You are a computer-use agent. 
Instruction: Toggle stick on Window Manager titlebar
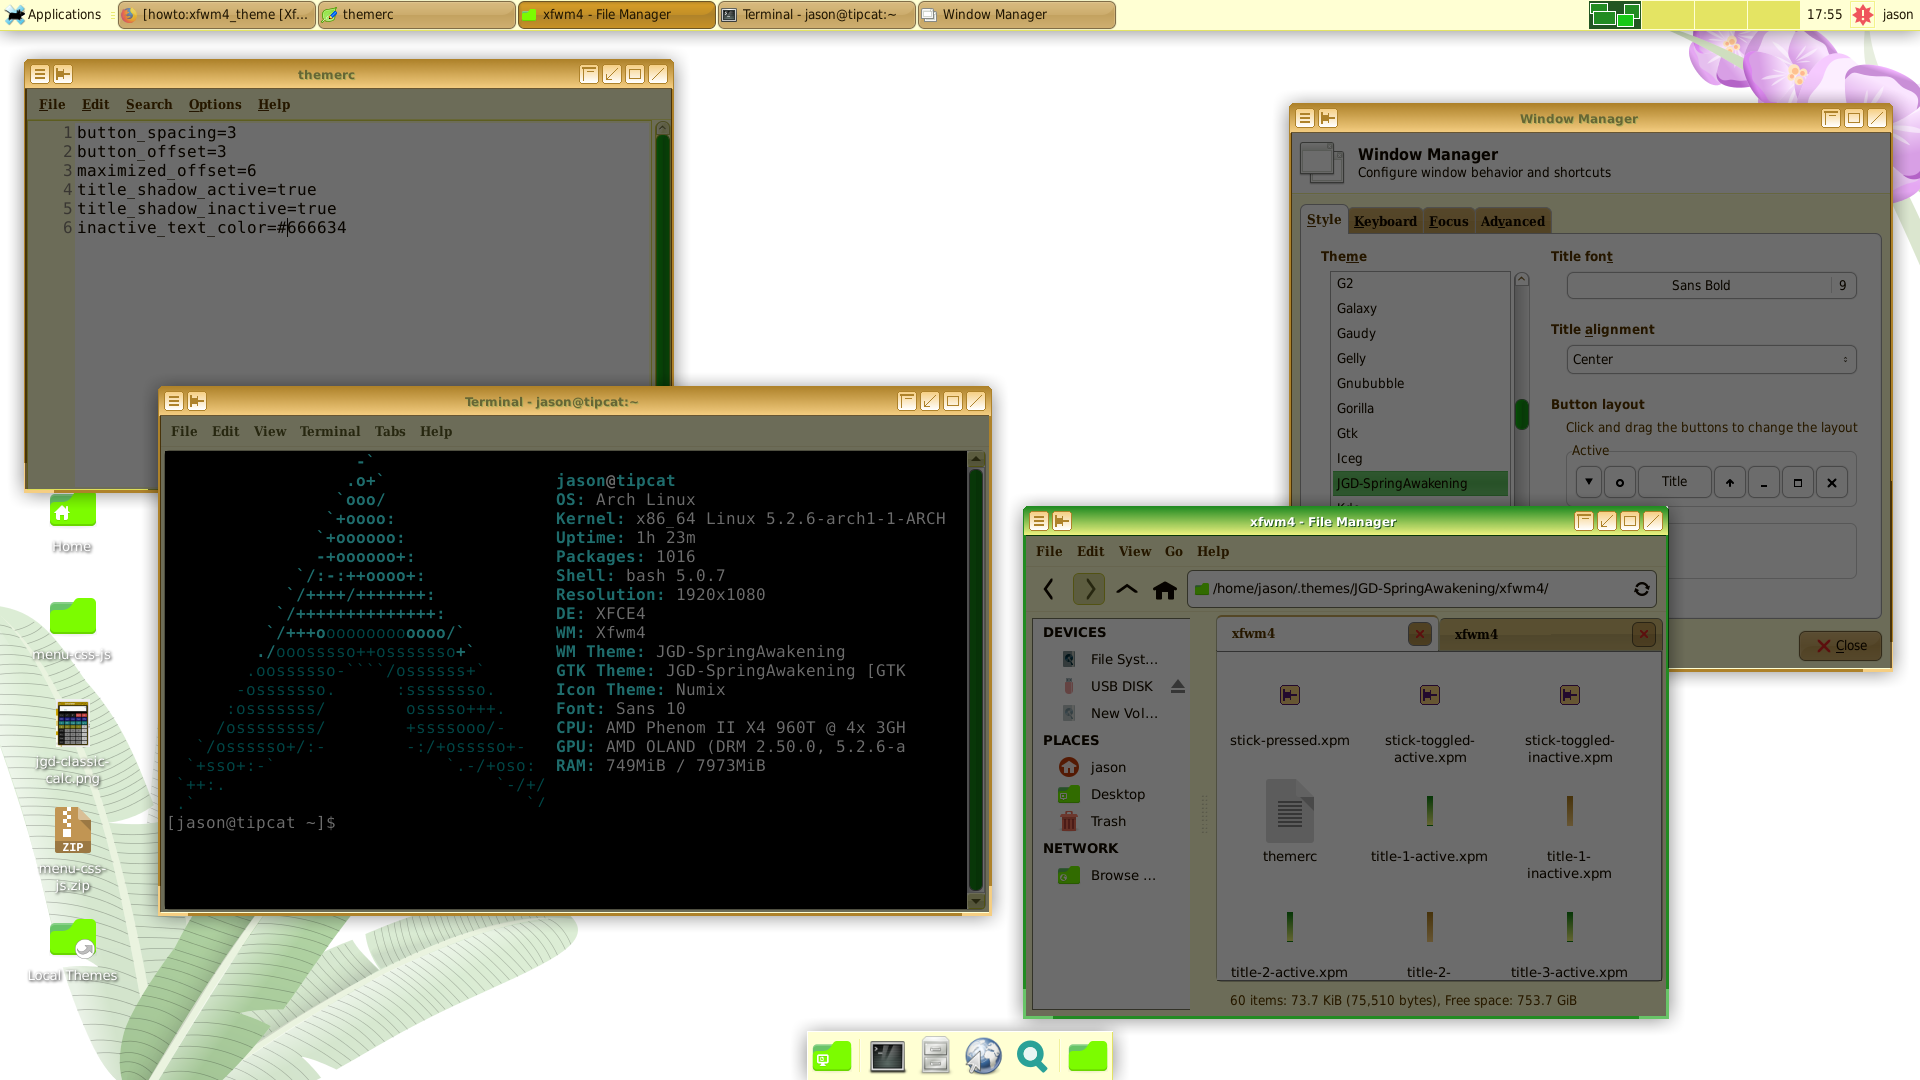[1328, 118]
